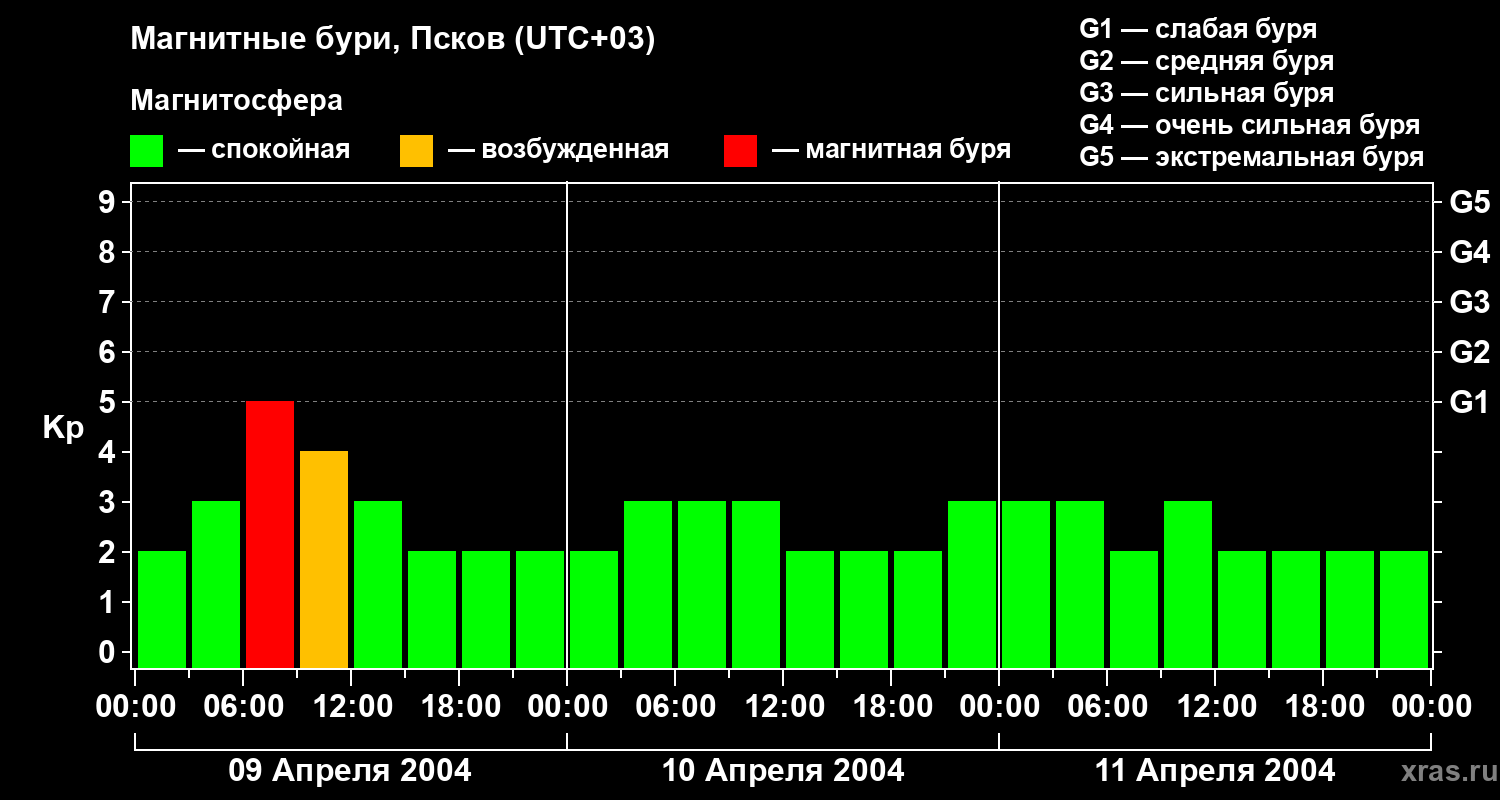Click the G5 level label on right axis
Image resolution: width=1500 pixels, height=800 pixels.
click(1469, 202)
